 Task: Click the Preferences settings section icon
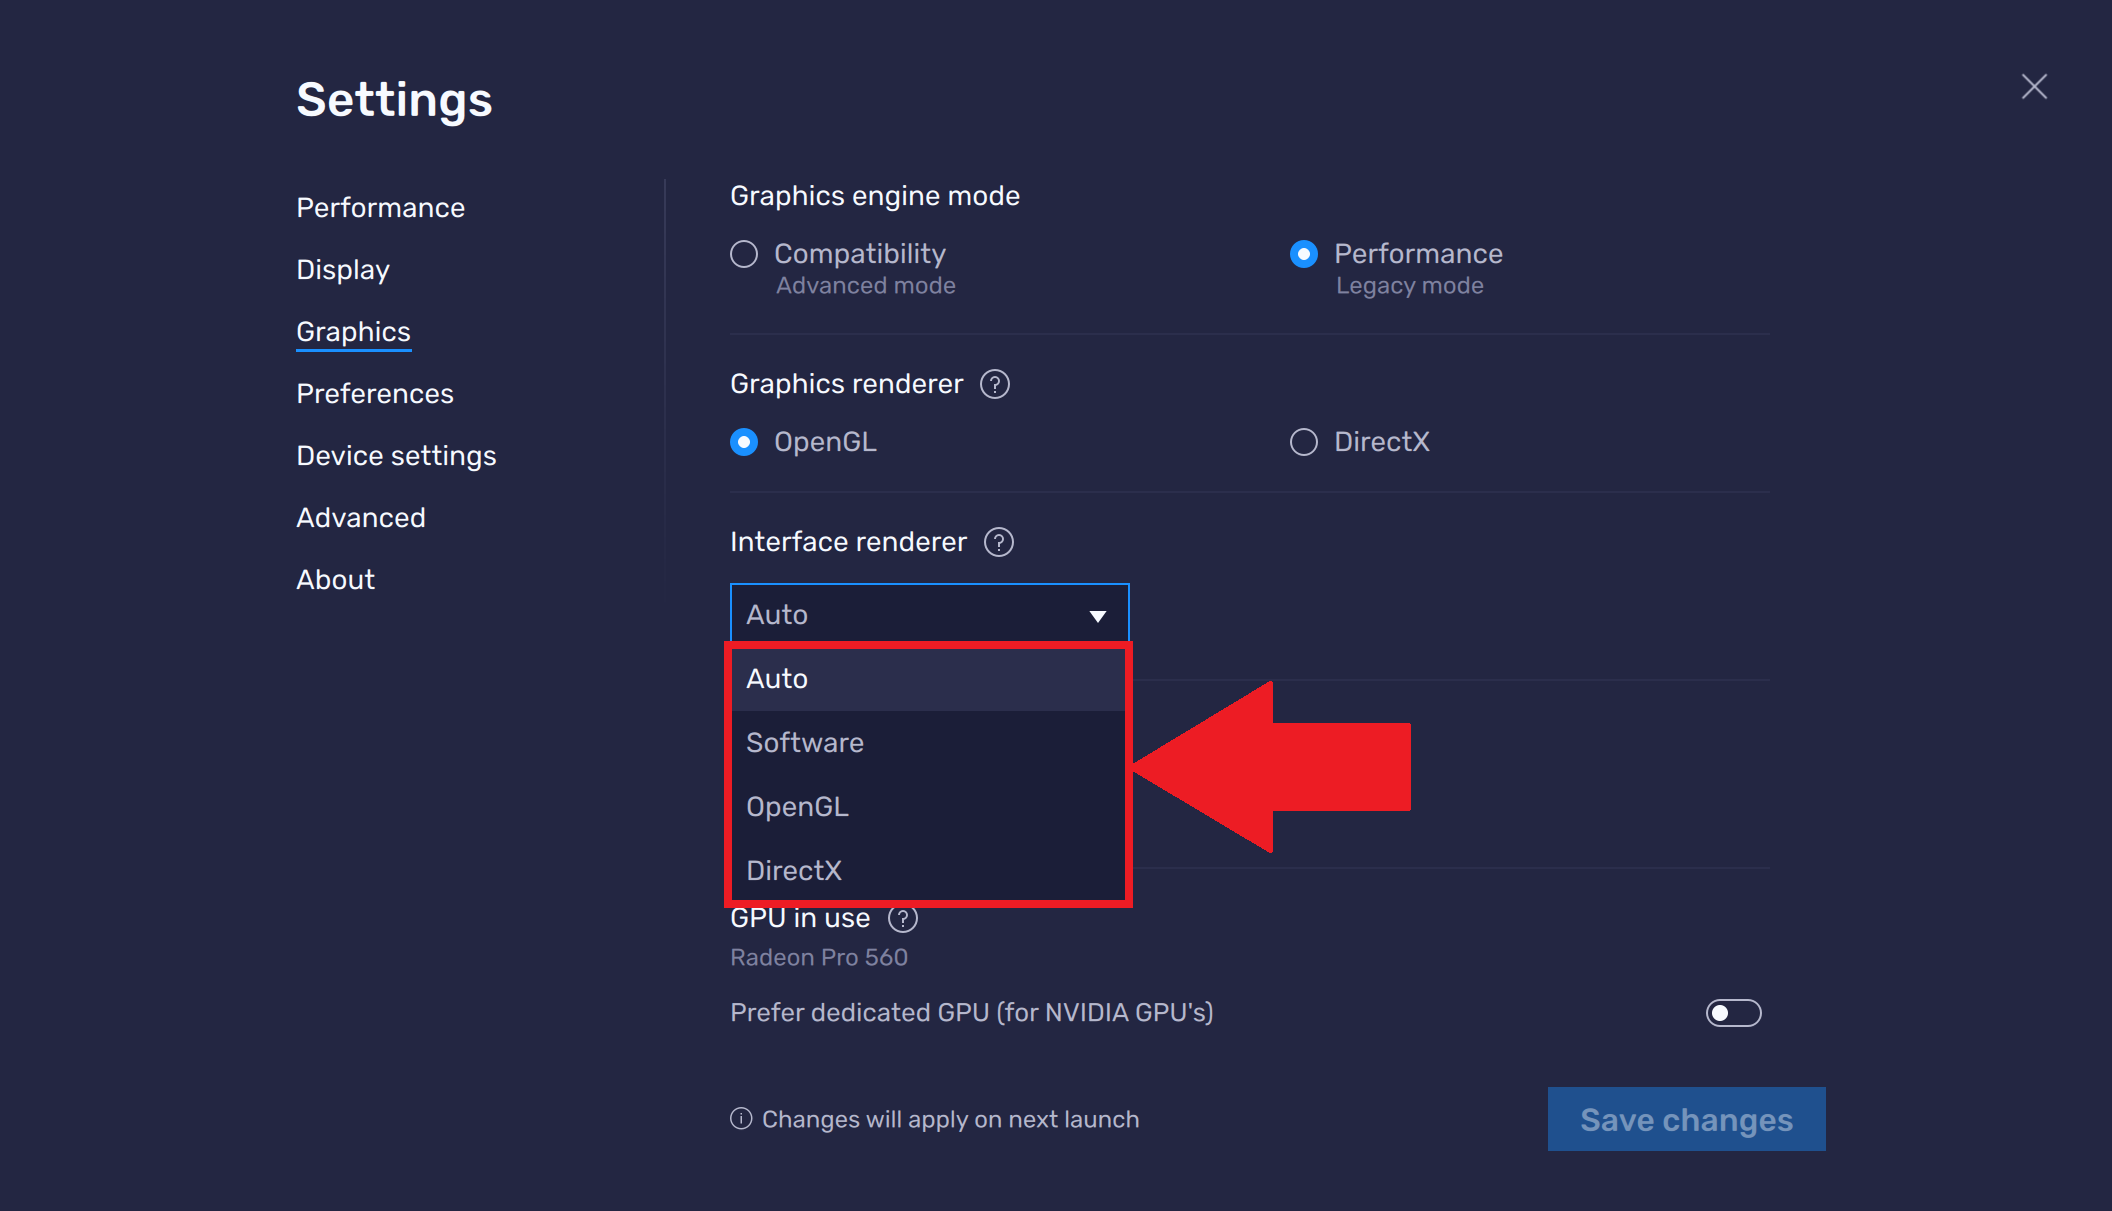(373, 393)
